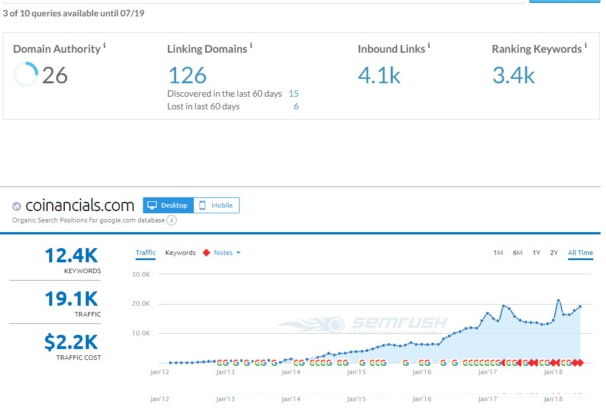The height and width of the screenshot is (420, 606).
Task: Click the 6 lost domains link
Action: (x=296, y=106)
